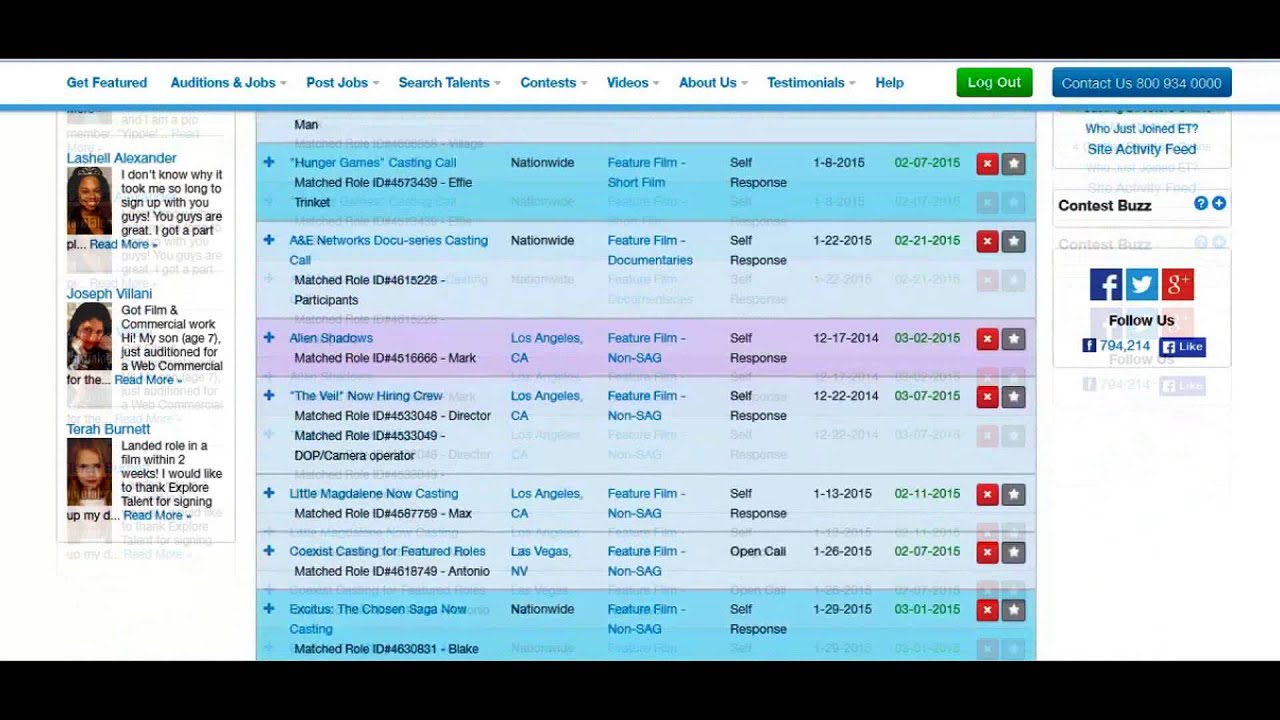Image resolution: width=1280 pixels, height=720 pixels.
Task: Open the A&E Networks Docu-series Casting Call listing
Action: pos(388,250)
